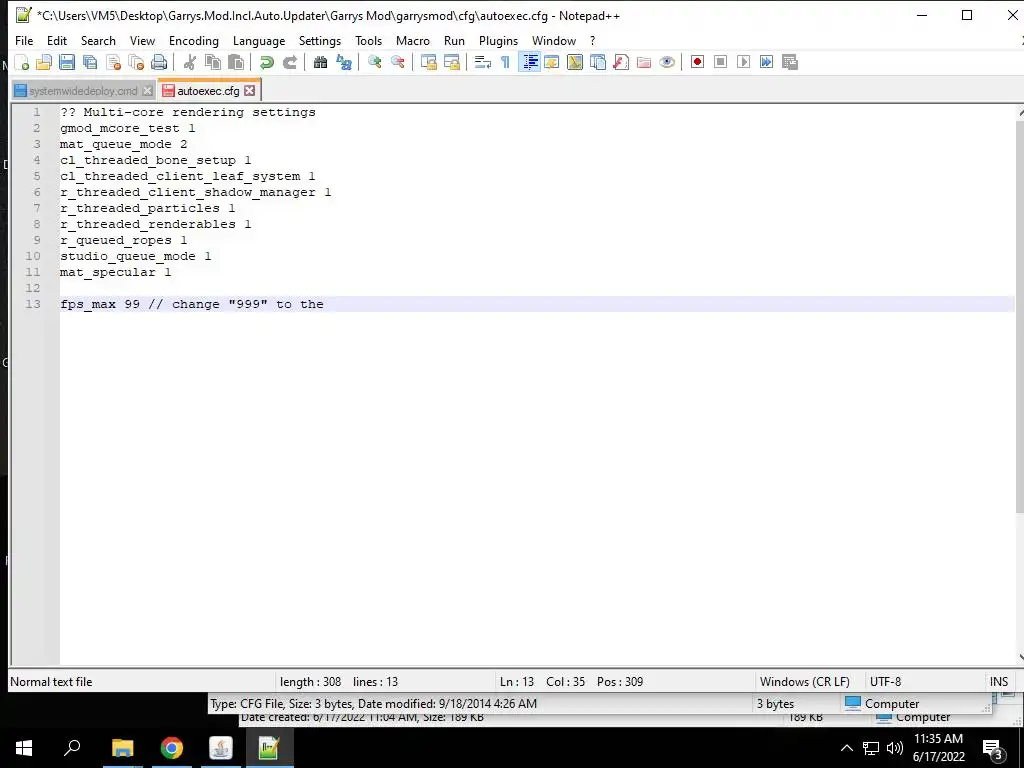The width and height of the screenshot is (1024, 768).
Task: Save the current file with the floppy icon
Action: (x=67, y=62)
